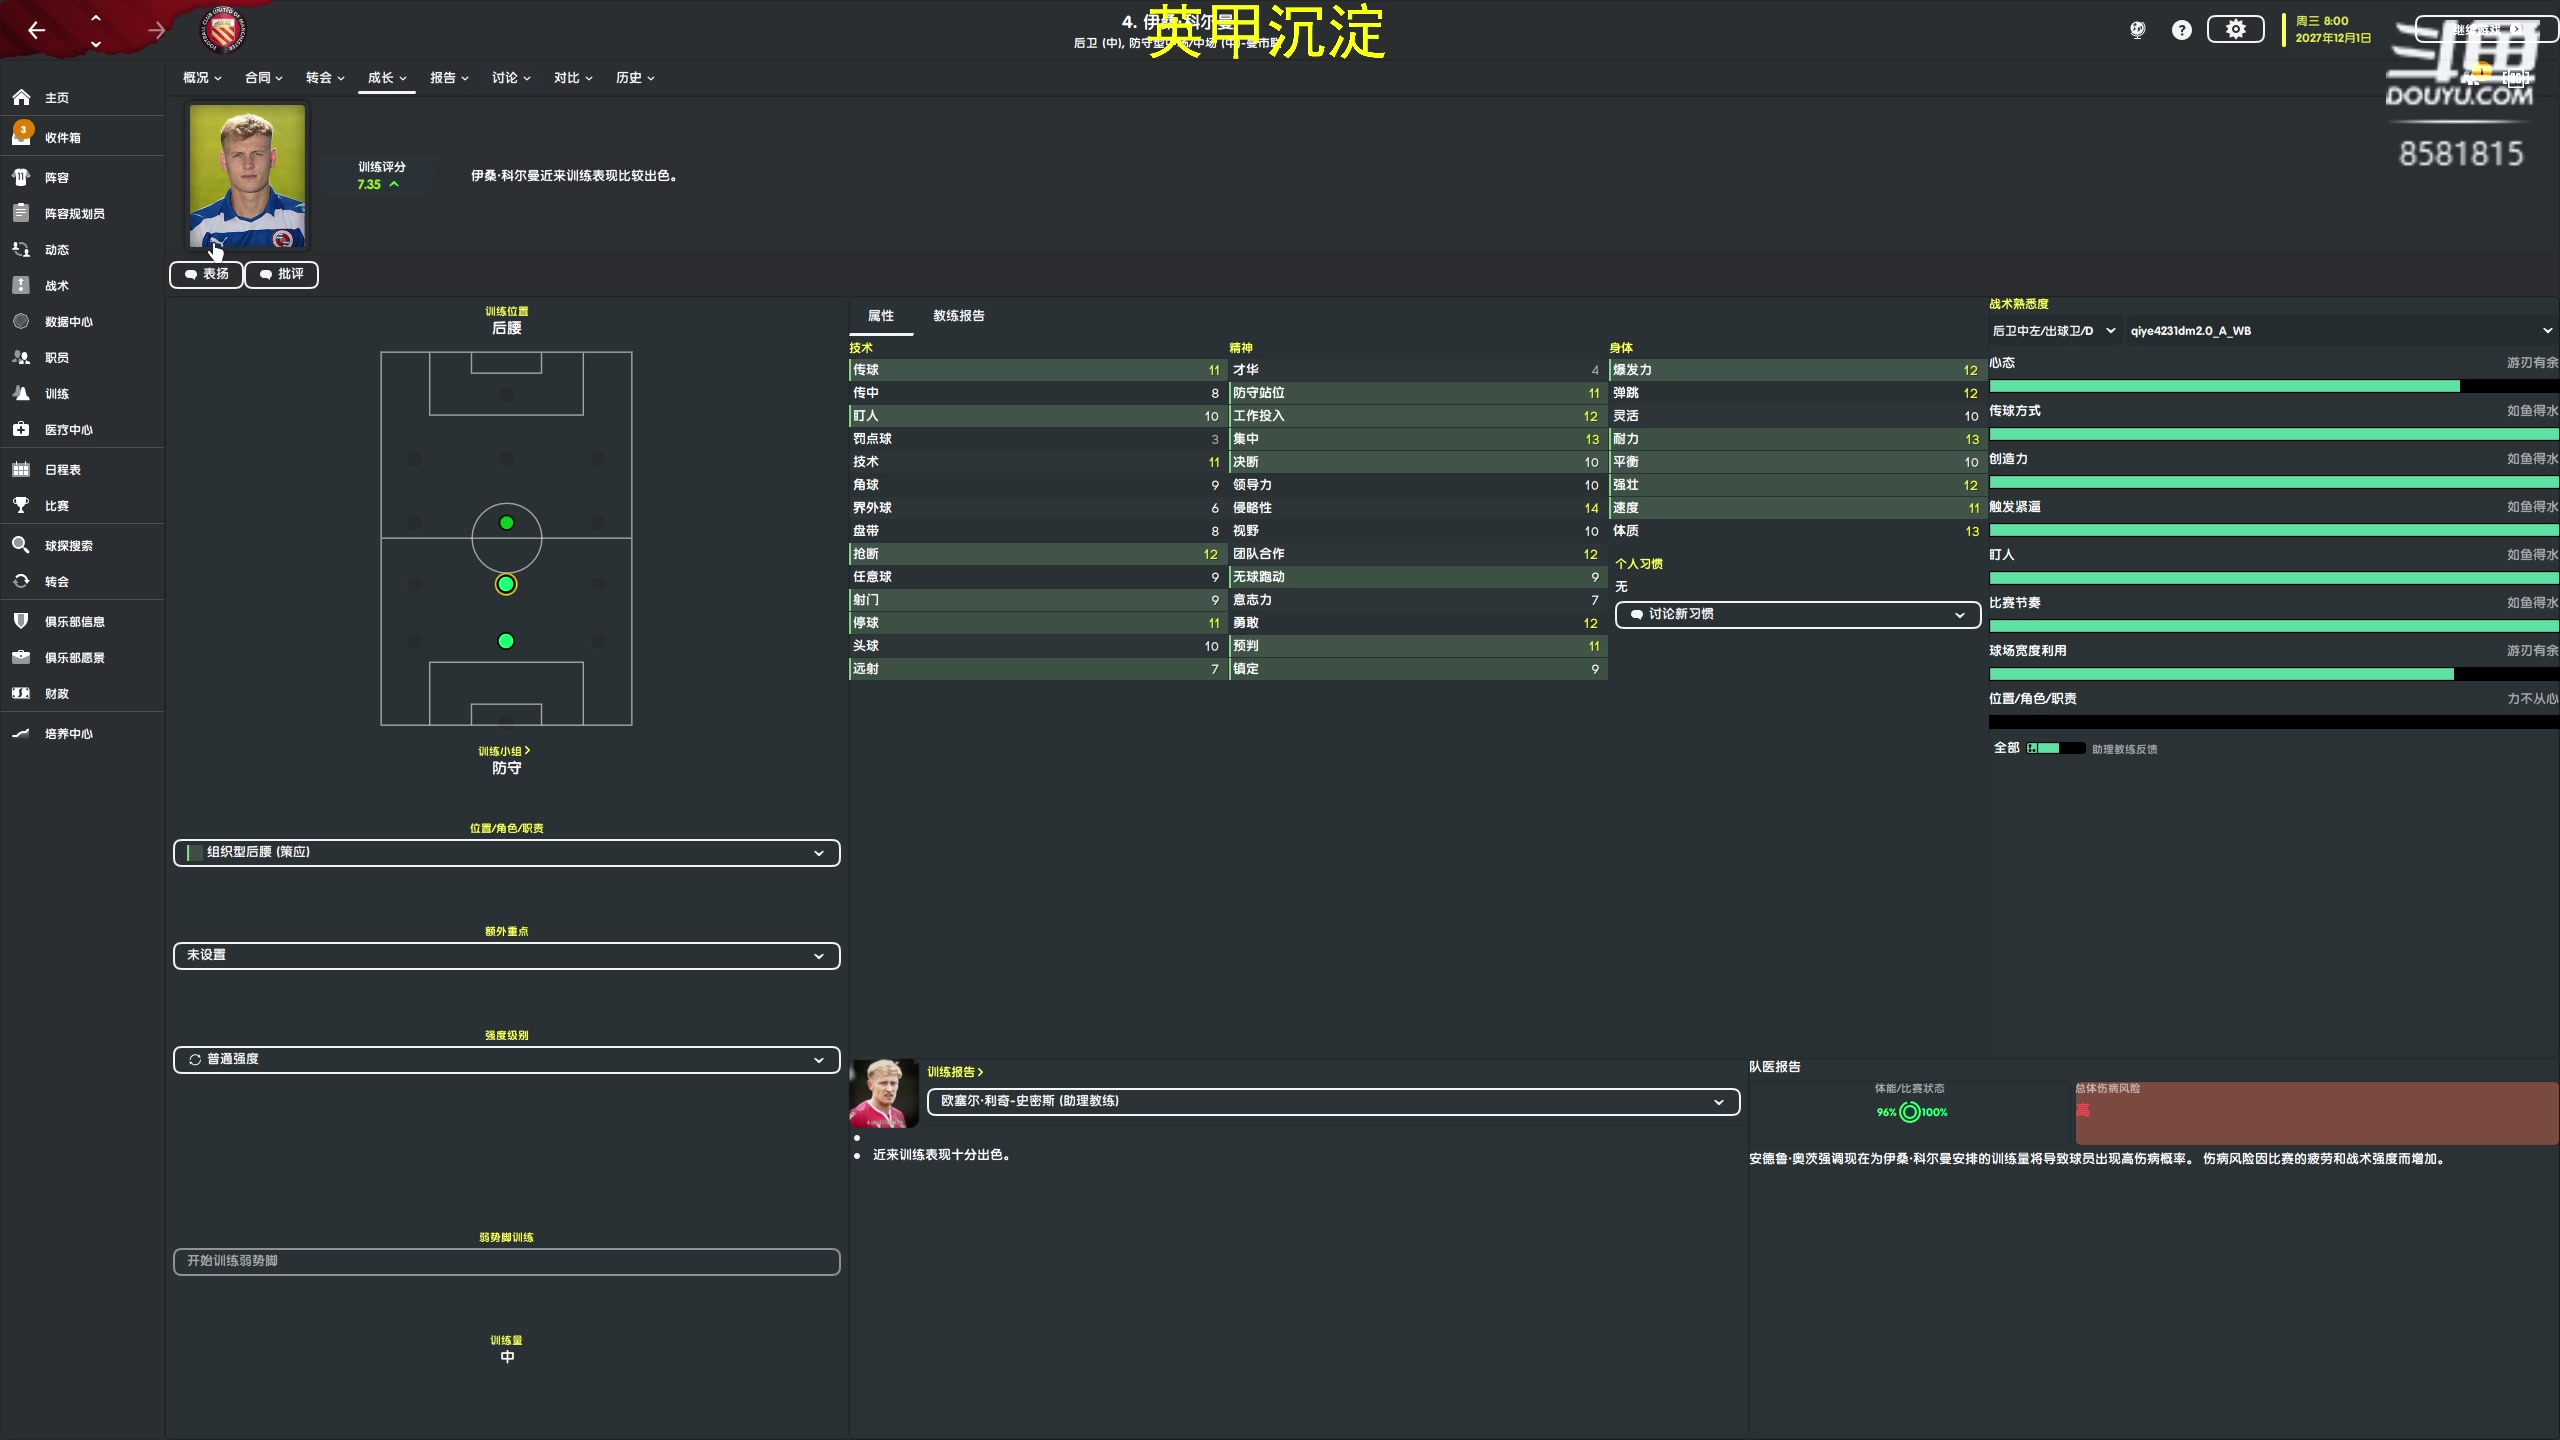Click the club badge icon
The image size is (2560, 1440).
(222, 31)
